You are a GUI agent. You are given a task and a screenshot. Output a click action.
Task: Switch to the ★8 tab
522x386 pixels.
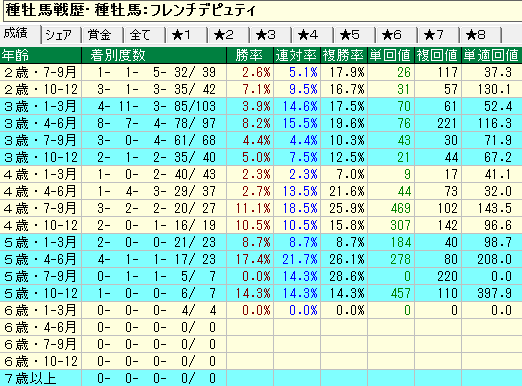click(x=481, y=35)
